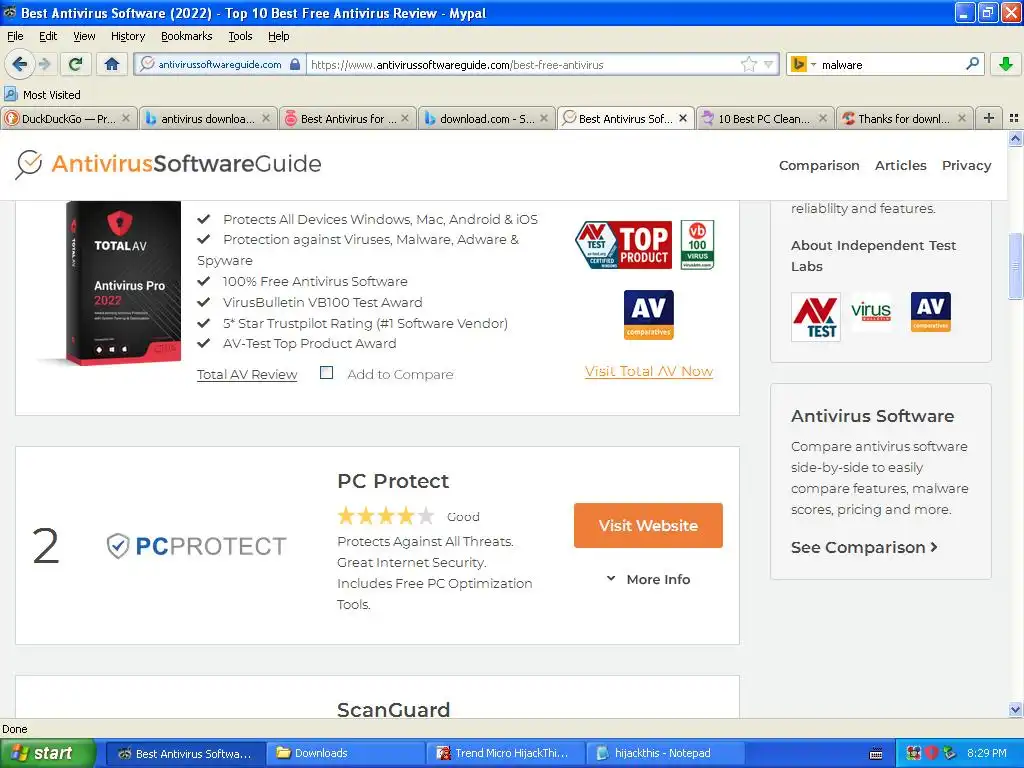This screenshot has width=1024, height=768.
Task: Open the Tools menu
Action: [240, 36]
